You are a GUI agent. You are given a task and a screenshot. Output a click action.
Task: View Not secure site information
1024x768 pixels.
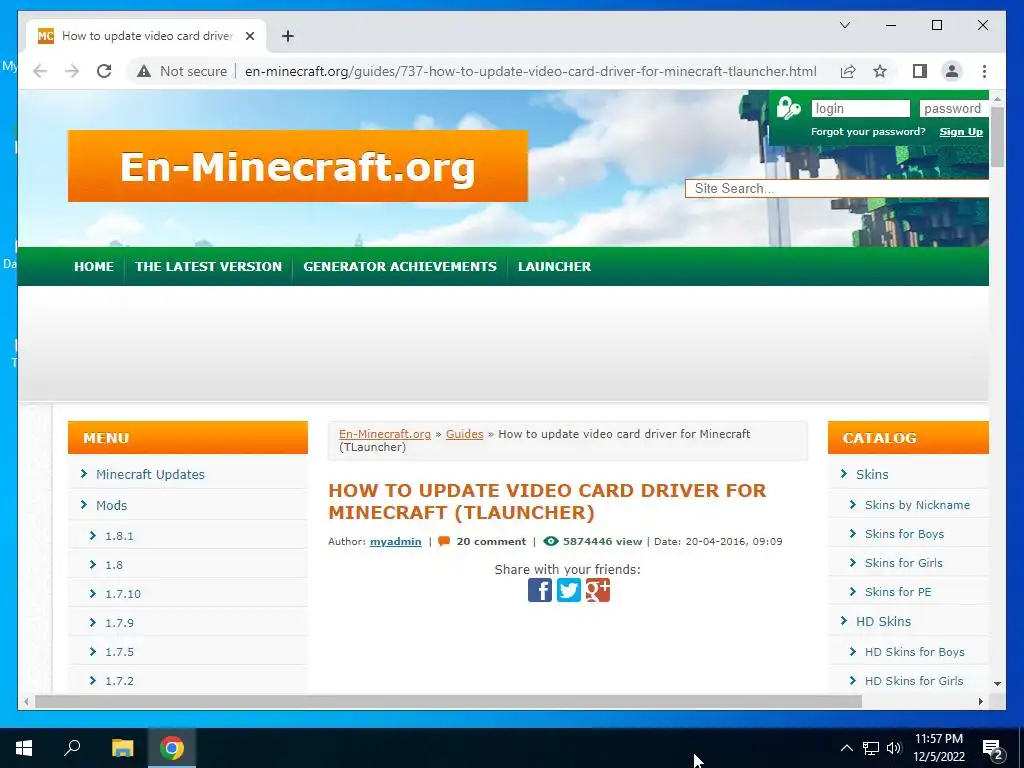(x=182, y=71)
